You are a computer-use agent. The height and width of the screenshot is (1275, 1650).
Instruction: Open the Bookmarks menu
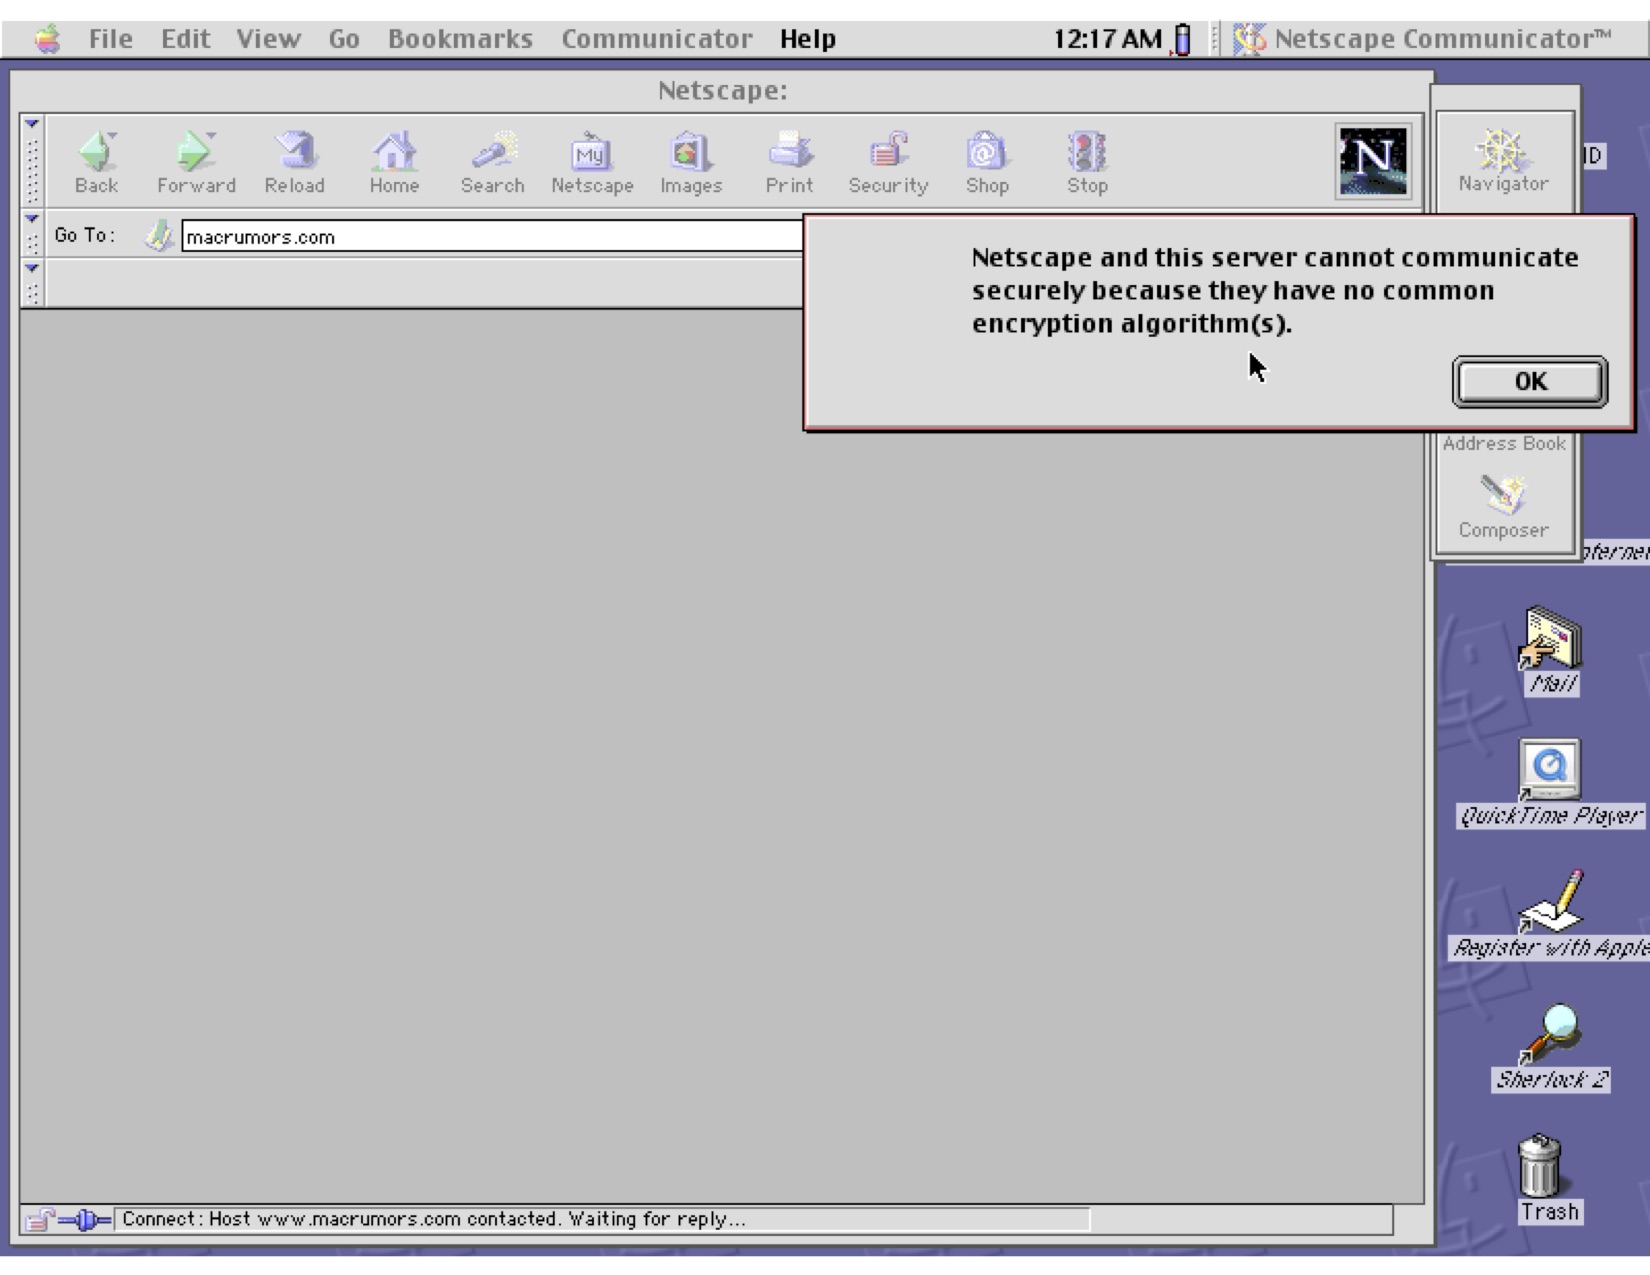[x=460, y=39]
